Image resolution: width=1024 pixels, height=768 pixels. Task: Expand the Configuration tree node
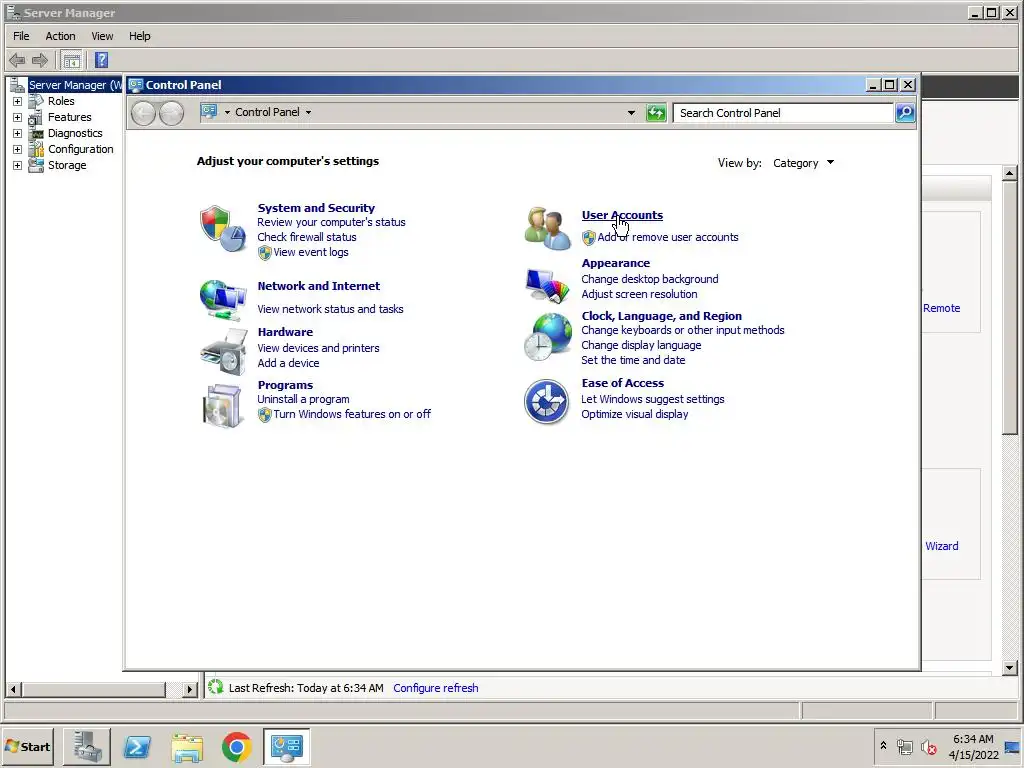pyautogui.click(x=17, y=150)
